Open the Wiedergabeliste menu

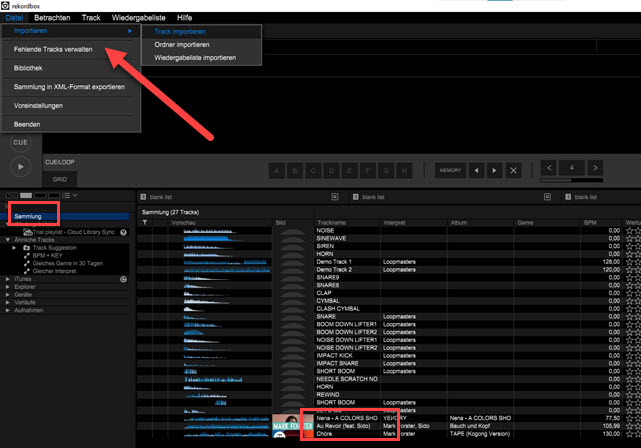click(x=139, y=18)
